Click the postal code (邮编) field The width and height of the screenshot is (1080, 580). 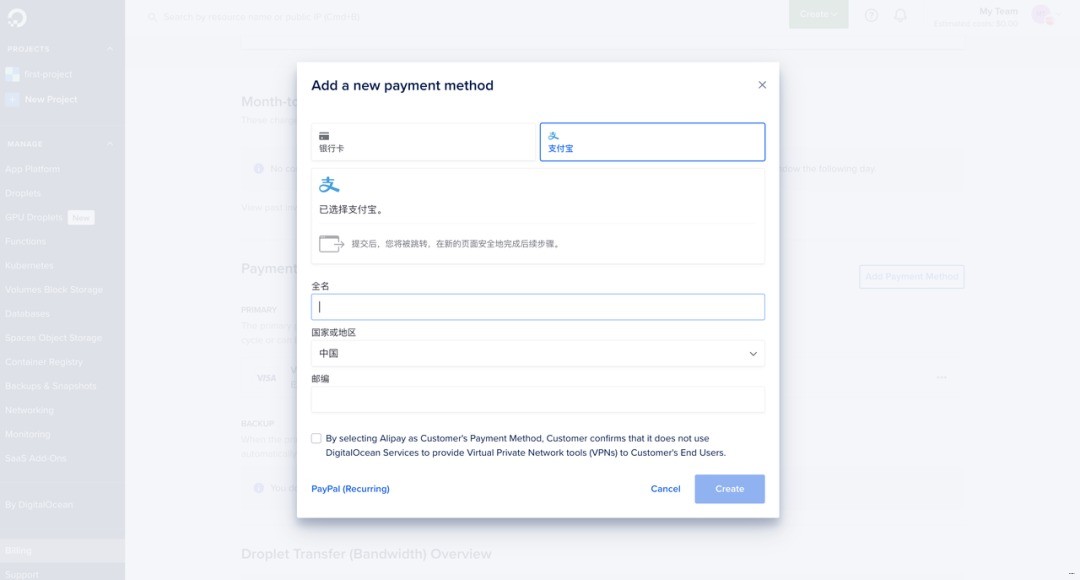[538, 400]
